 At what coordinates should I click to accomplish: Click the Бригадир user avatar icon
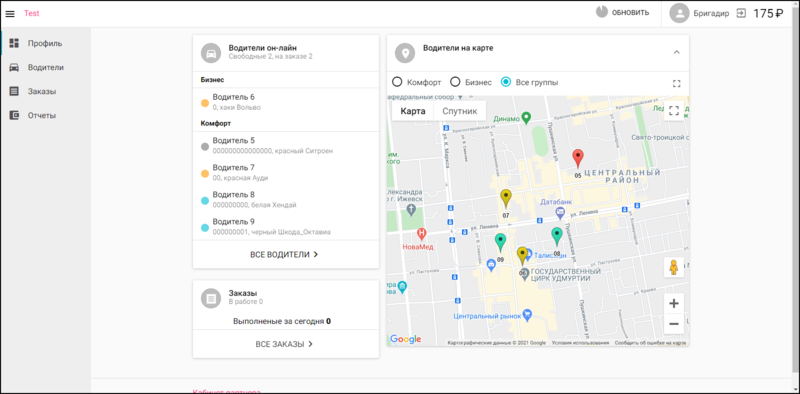pos(679,13)
